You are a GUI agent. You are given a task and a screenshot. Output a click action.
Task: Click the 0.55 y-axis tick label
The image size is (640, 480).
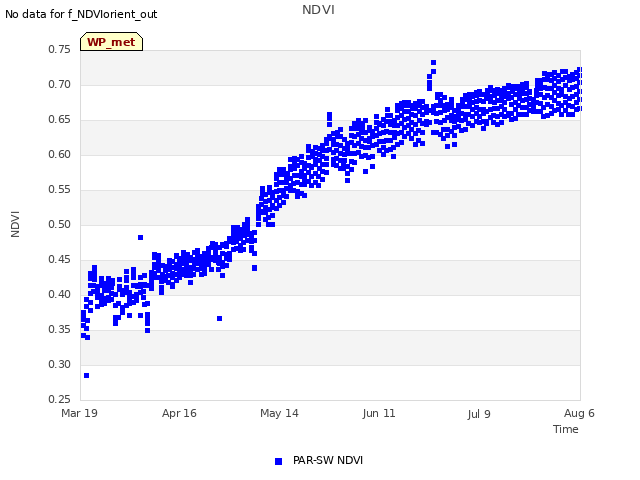tap(60, 189)
